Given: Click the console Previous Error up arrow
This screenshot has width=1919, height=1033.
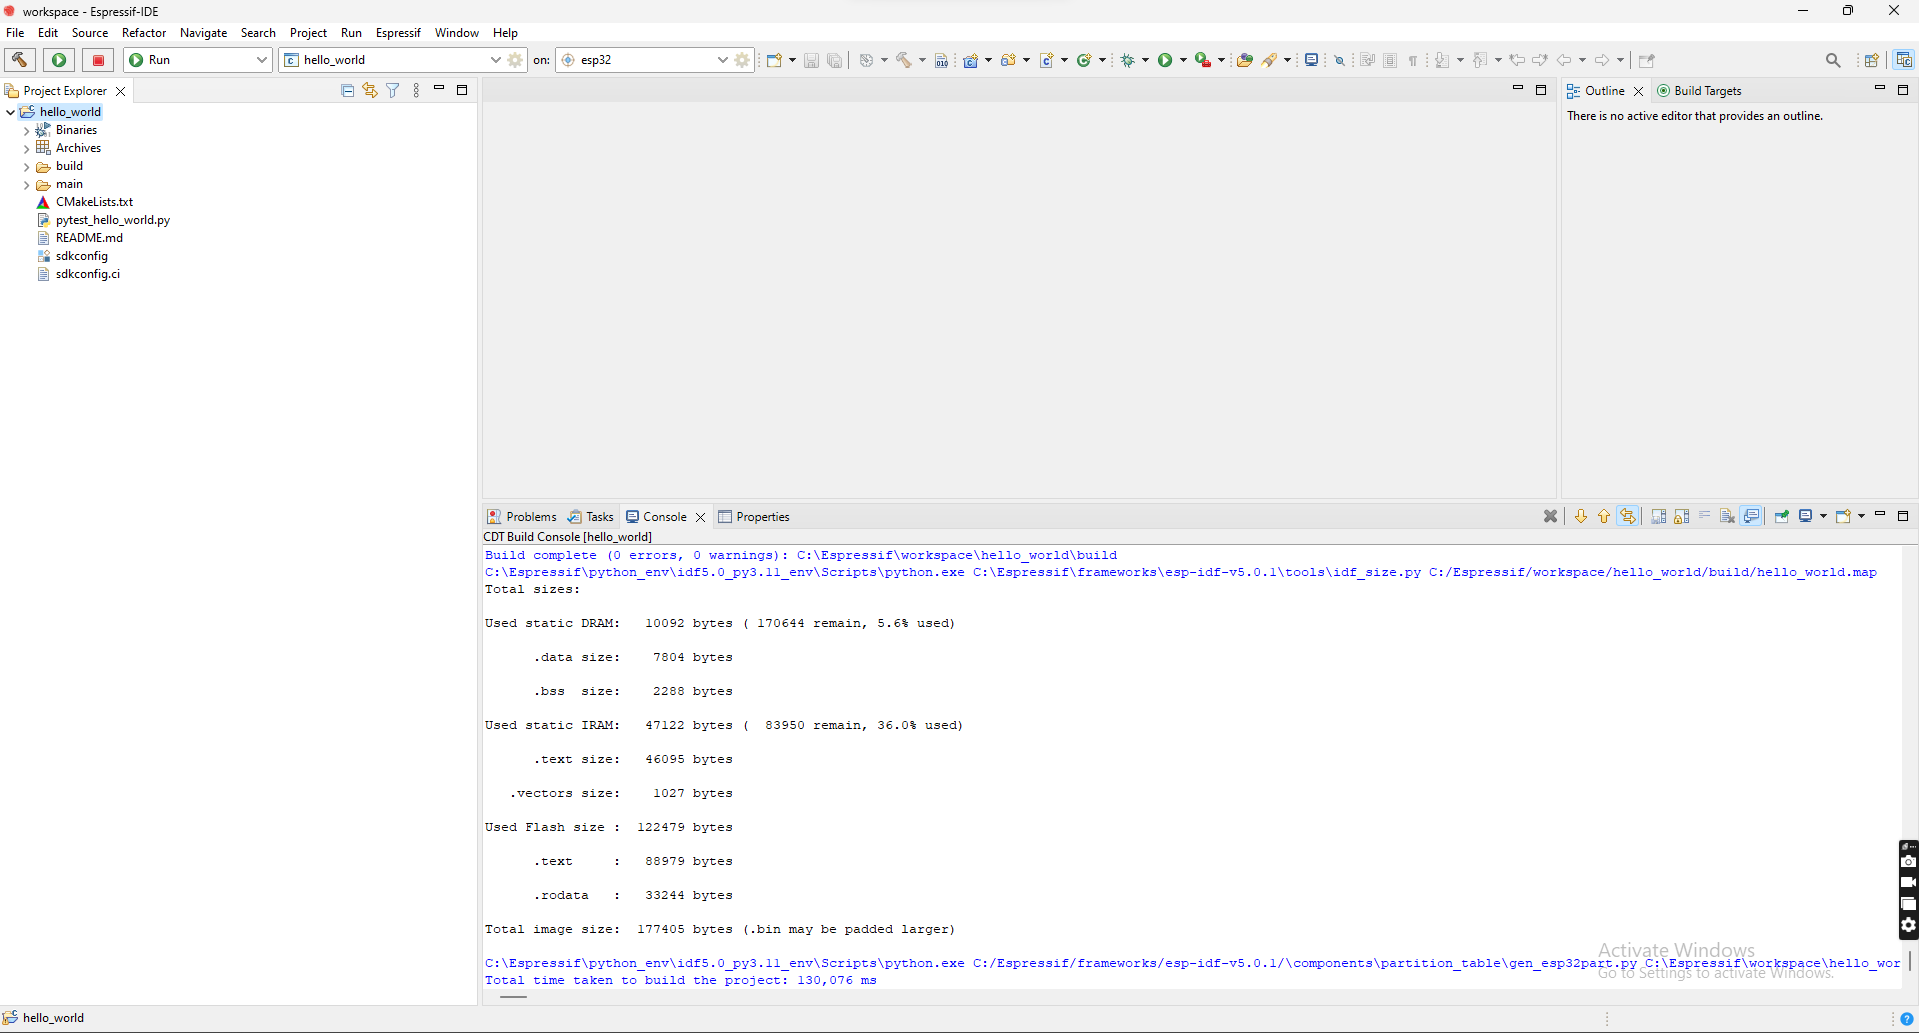Looking at the screenshot, I should pyautogui.click(x=1604, y=516).
